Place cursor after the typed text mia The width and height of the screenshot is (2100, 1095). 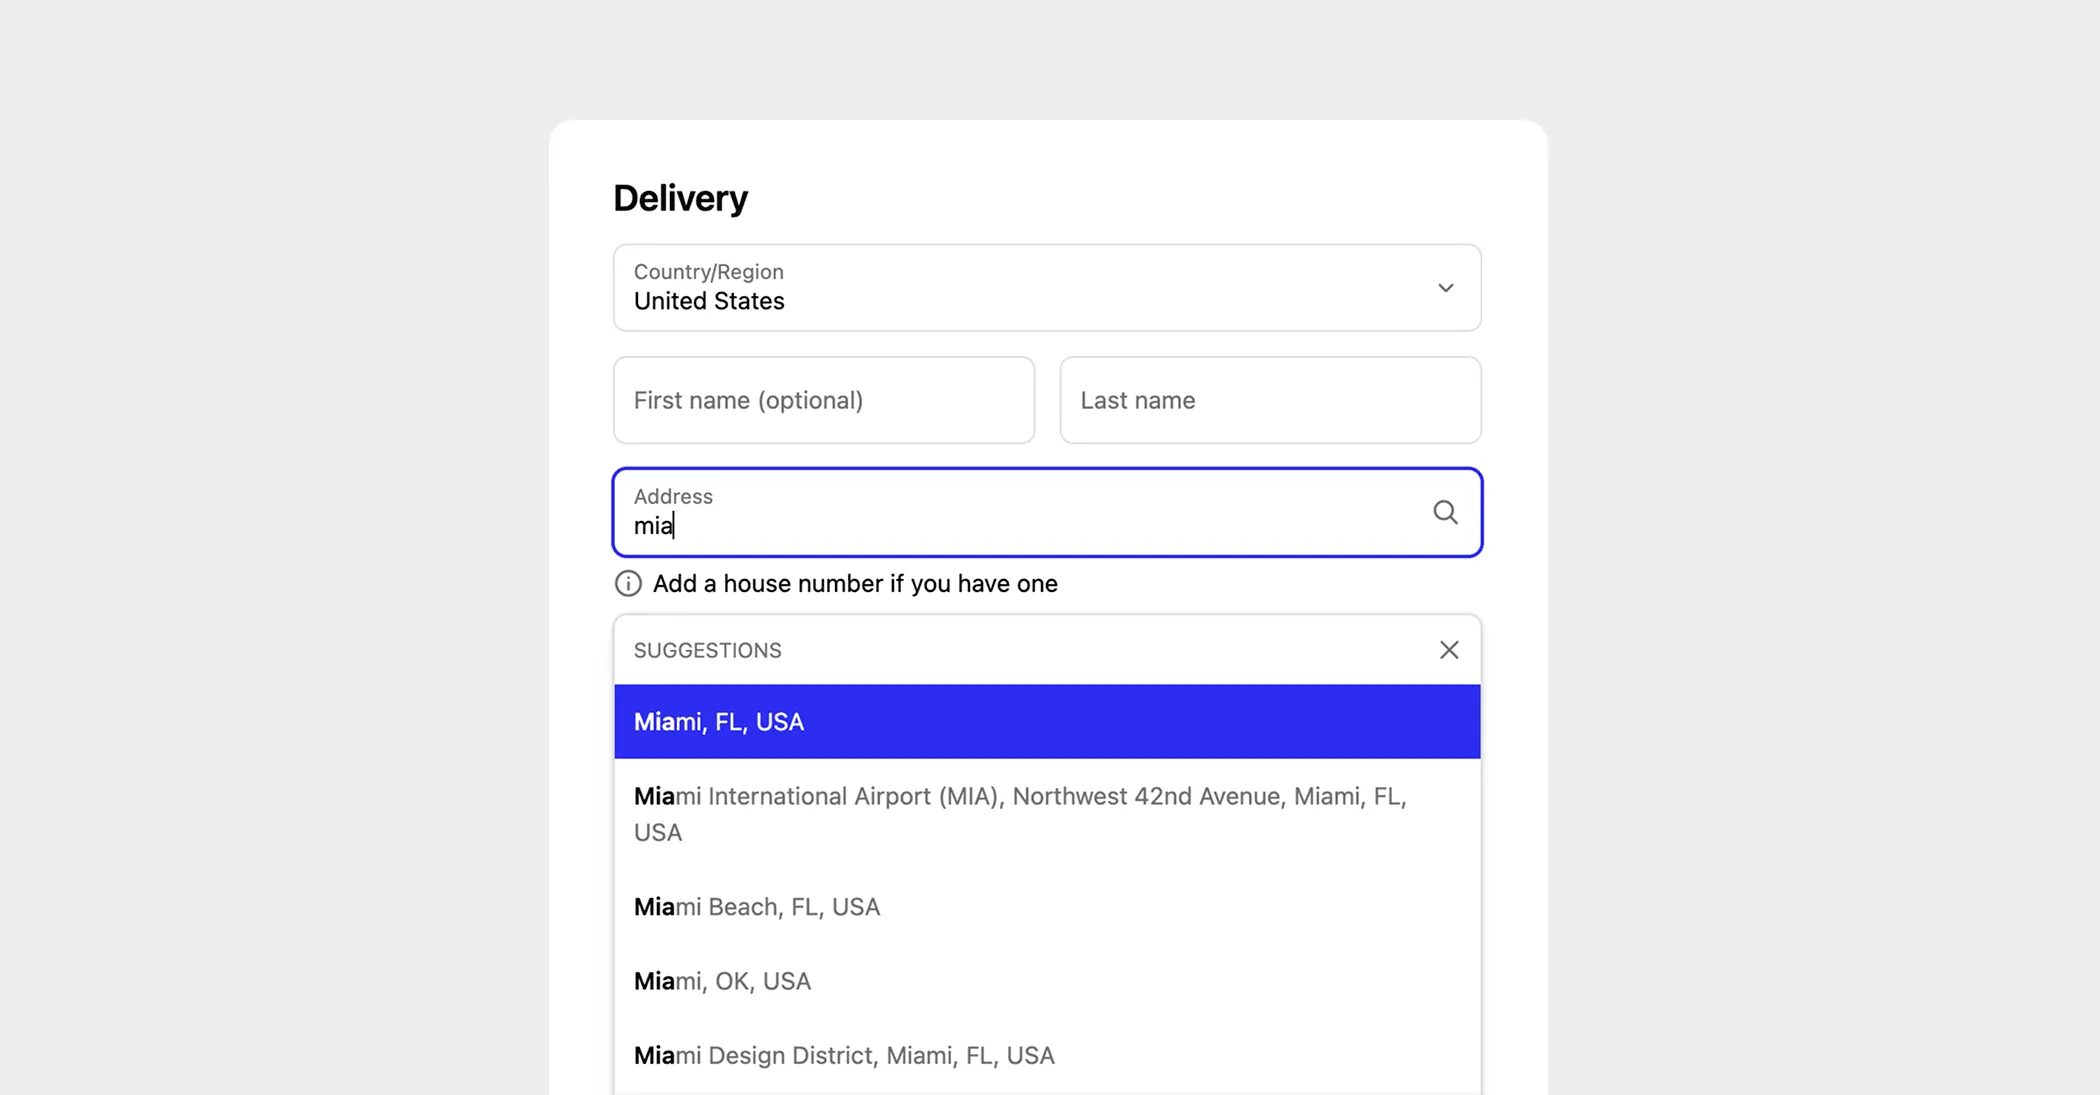pos(675,526)
